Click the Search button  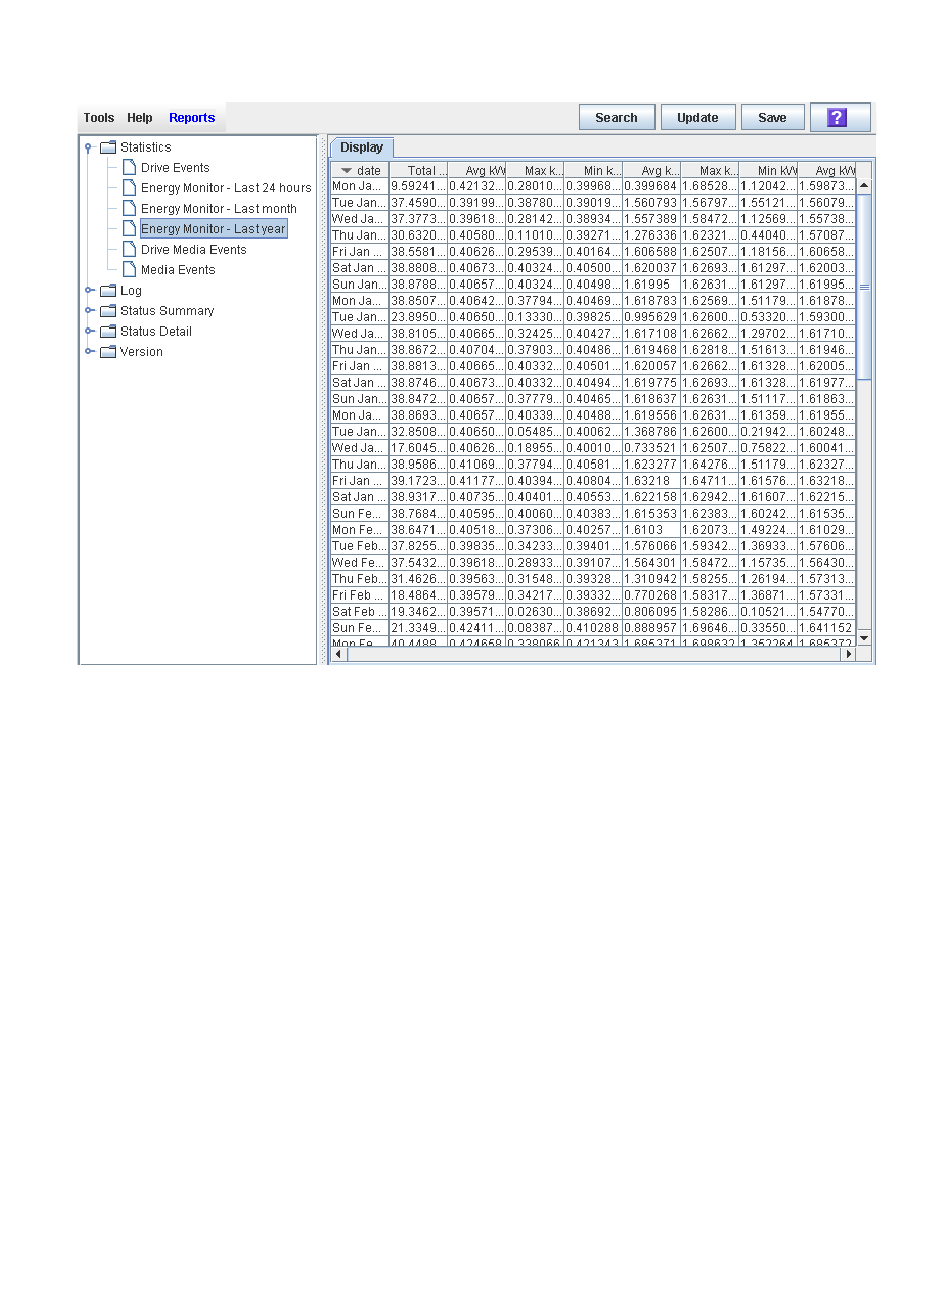click(617, 118)
